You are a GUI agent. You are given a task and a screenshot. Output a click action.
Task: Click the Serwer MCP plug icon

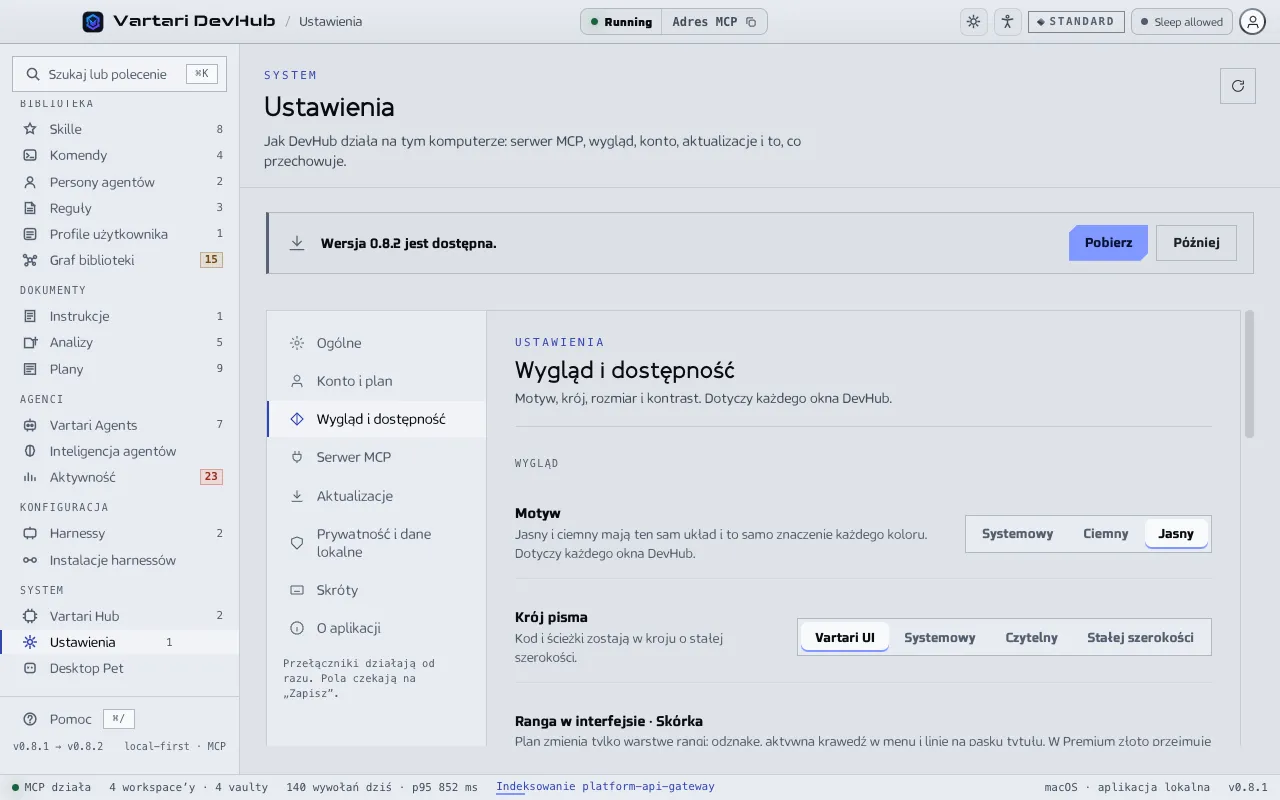pyautogui.click(x=297, y=457)
